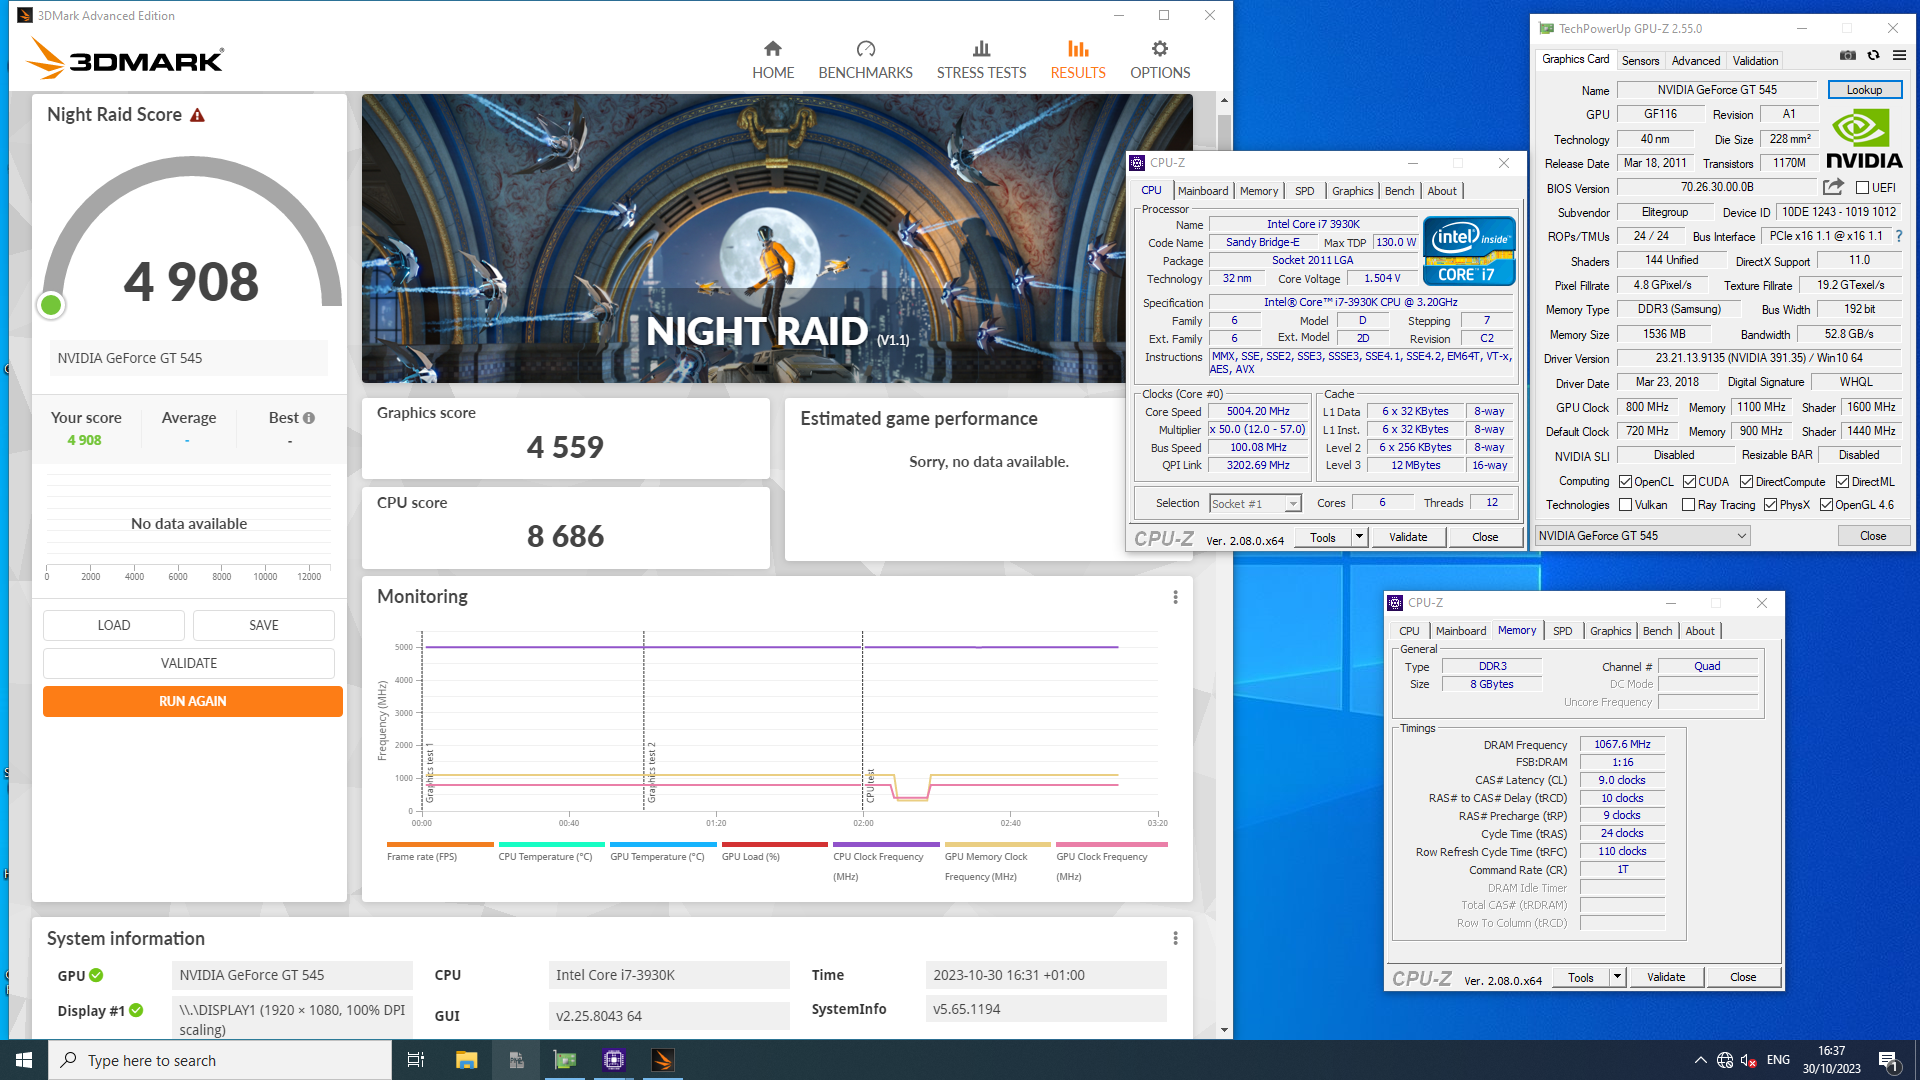Click the GPU-Z BIOS share/export icon
This screenshot has width=1920, height=1080.
click(x=1833, y=187)
